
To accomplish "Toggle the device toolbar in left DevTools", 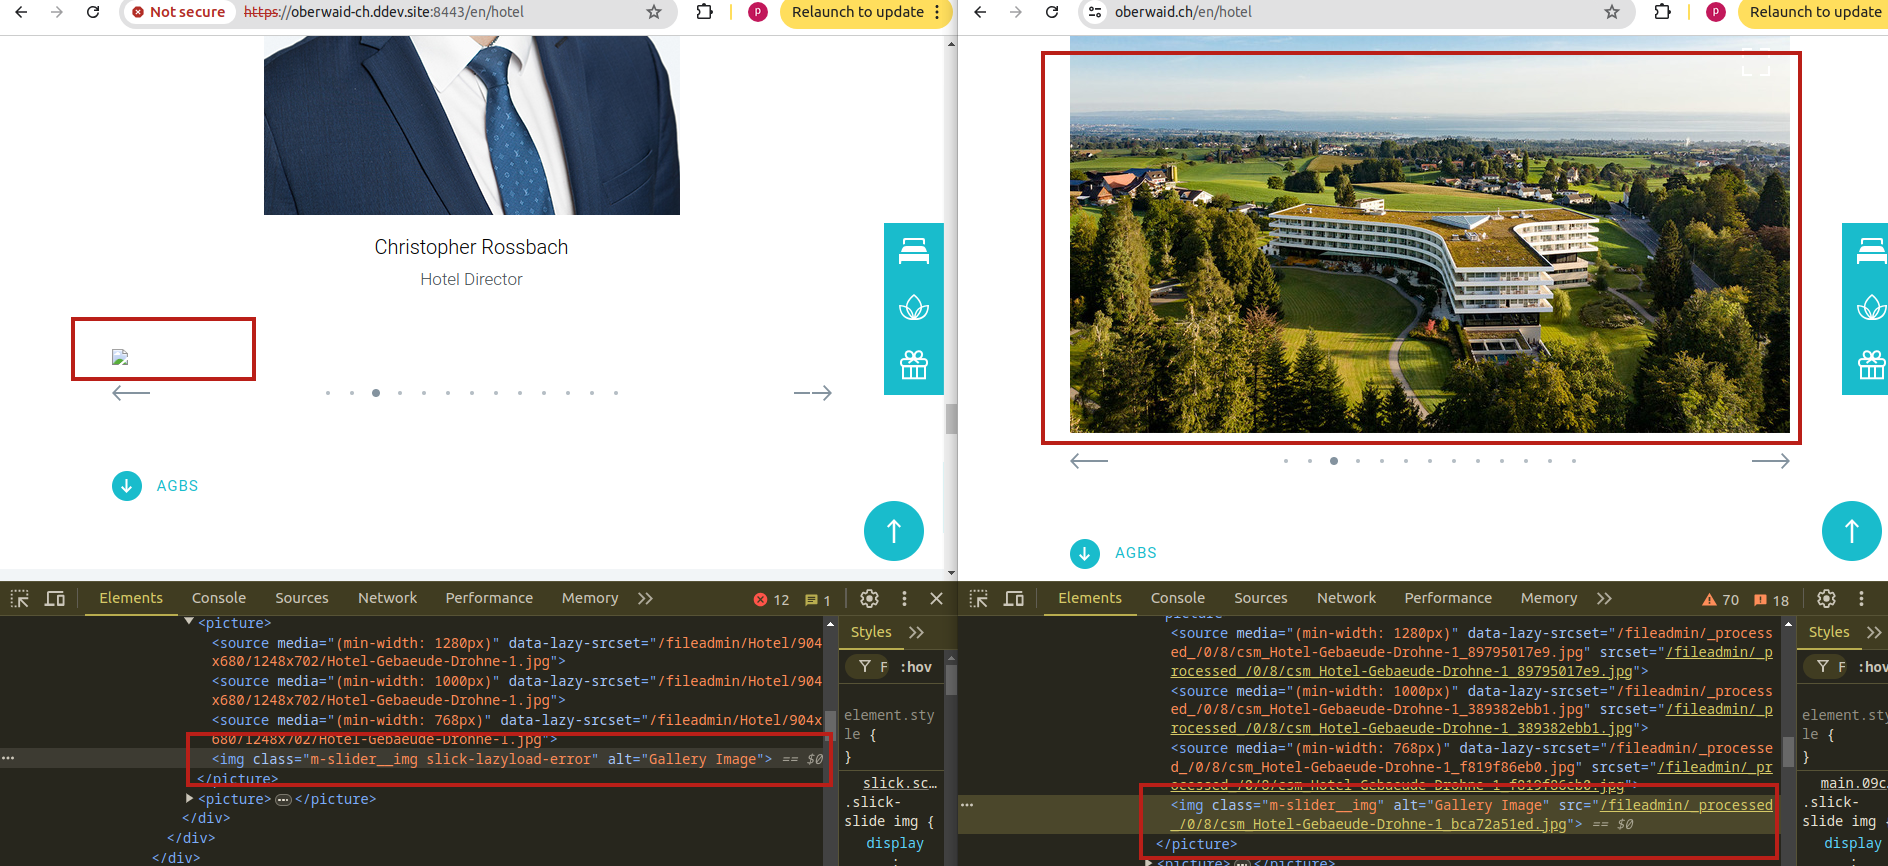I will pos(55,599).
